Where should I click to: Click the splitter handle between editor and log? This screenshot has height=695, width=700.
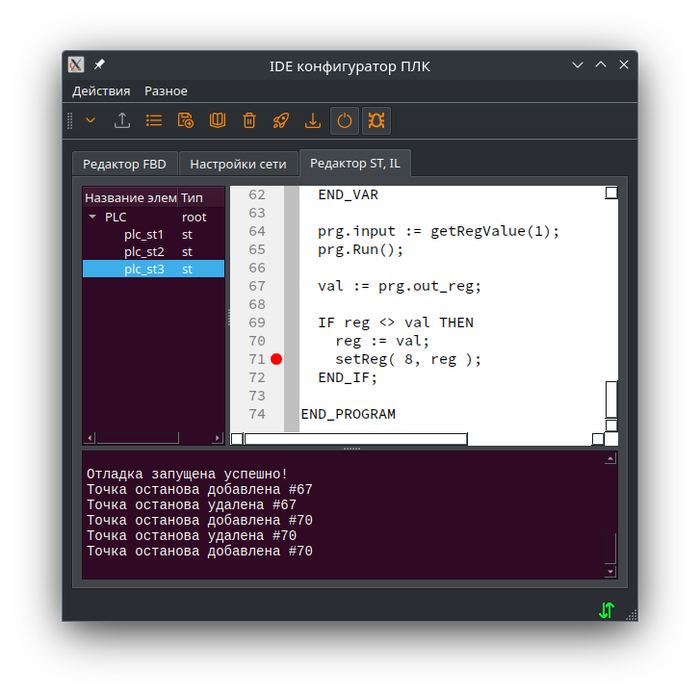click(x=351, y=449)
